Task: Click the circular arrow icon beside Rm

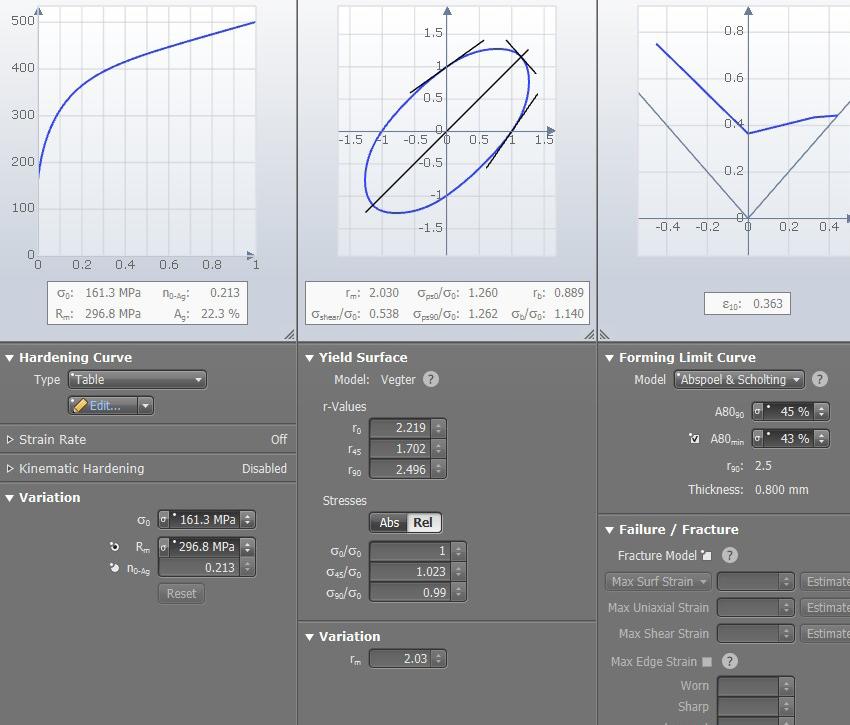Action: [x=114, y=547]
